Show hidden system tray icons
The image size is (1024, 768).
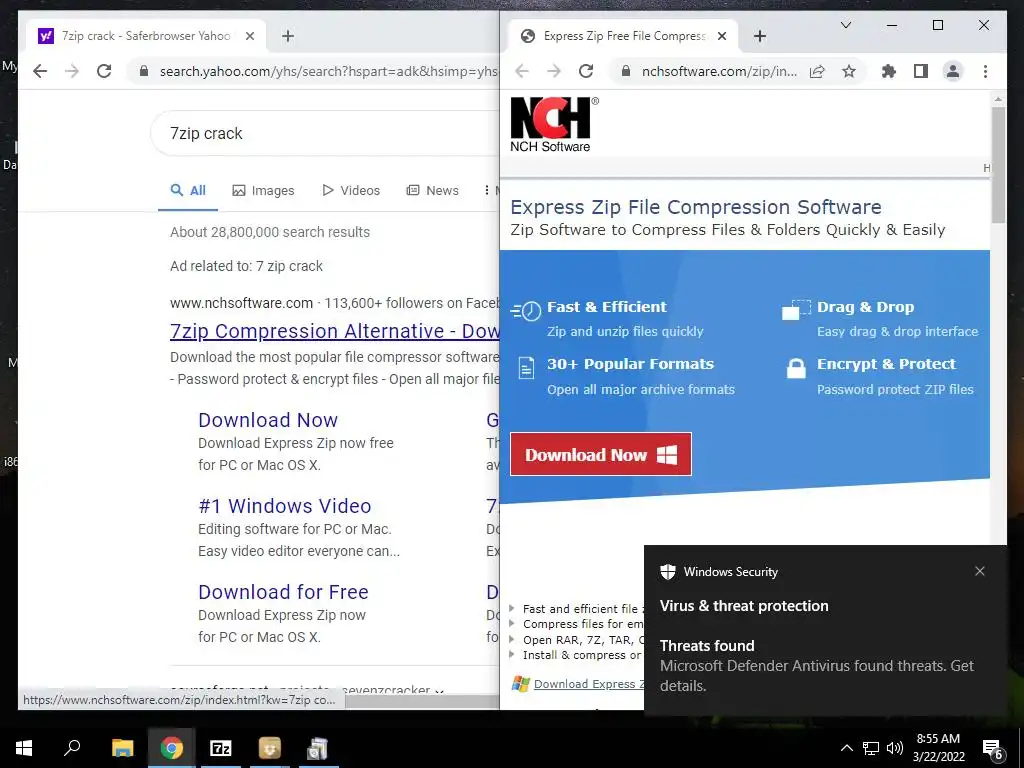(846, 748)
